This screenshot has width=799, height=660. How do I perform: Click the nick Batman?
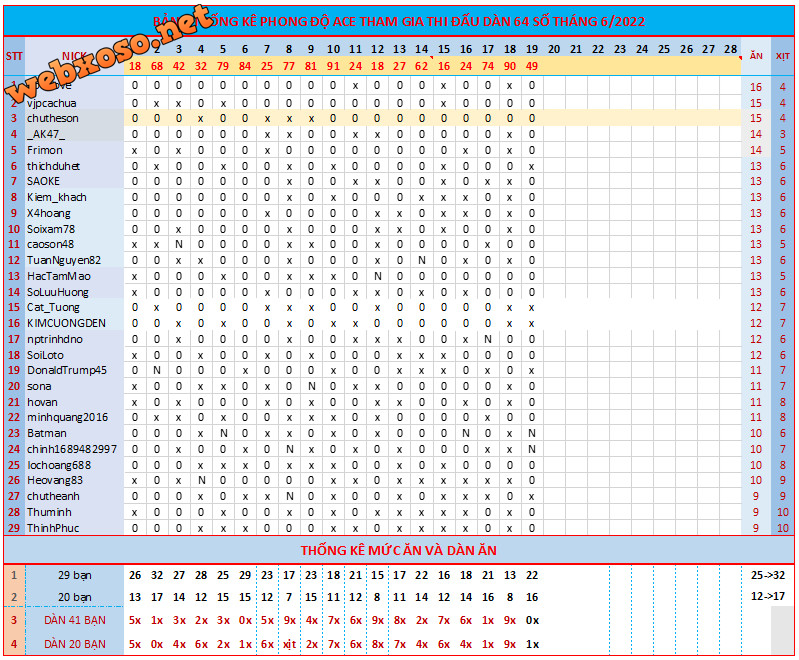(46, 433)
